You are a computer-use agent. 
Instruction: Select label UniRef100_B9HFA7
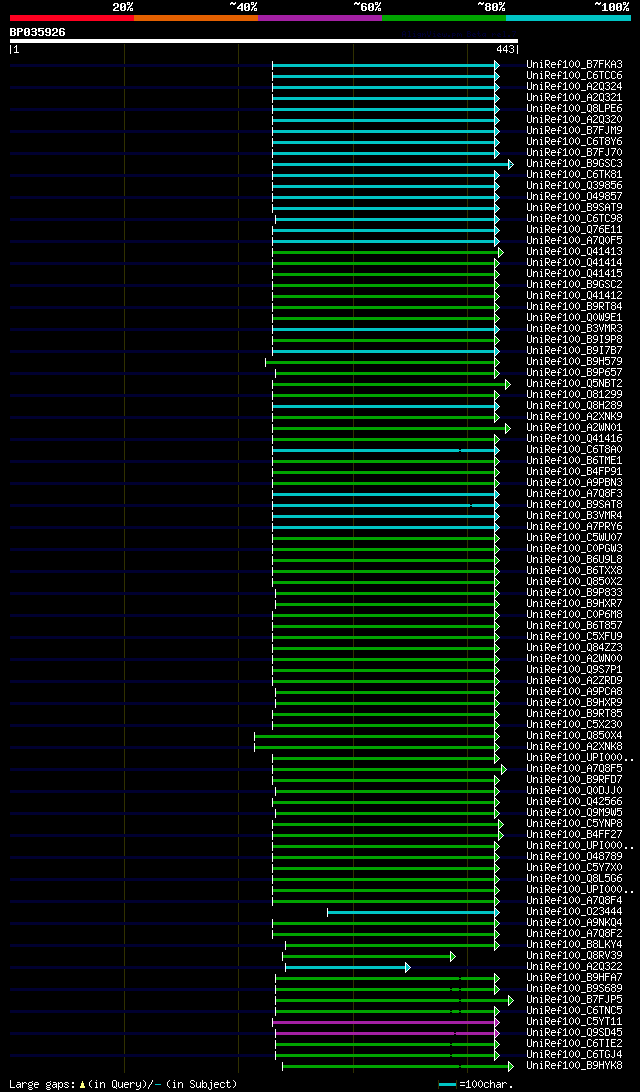click(x=575, y=978)
